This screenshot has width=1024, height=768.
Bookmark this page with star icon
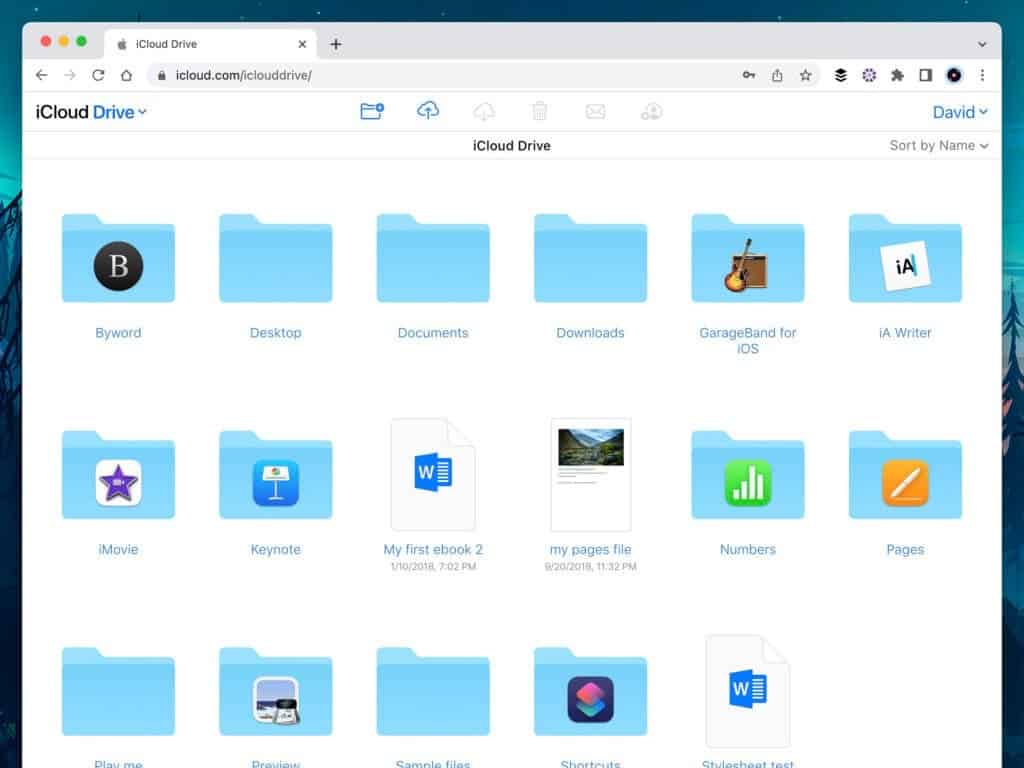[x=805, y=75]
